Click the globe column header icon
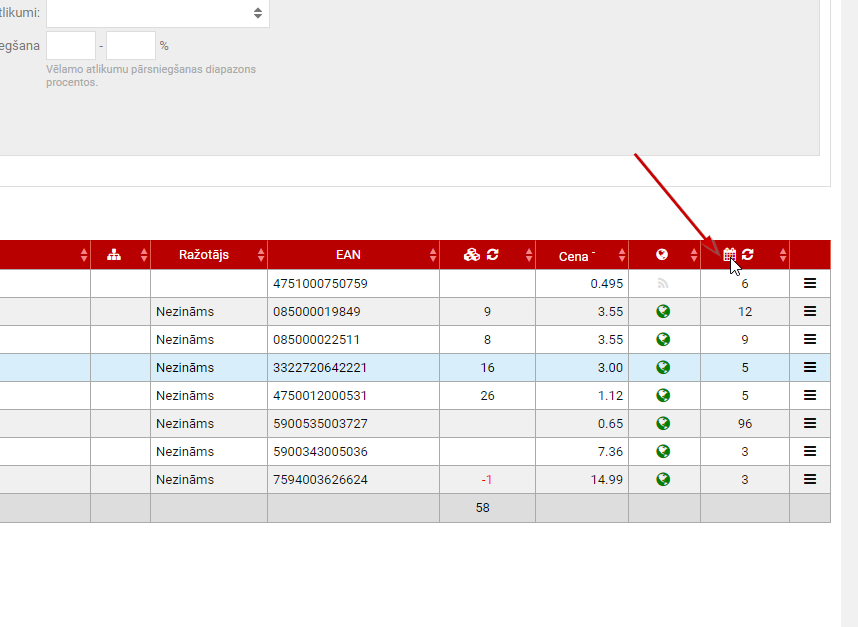Image resolution: width=858 pixels, height=627 pixels. pos(661,255)
